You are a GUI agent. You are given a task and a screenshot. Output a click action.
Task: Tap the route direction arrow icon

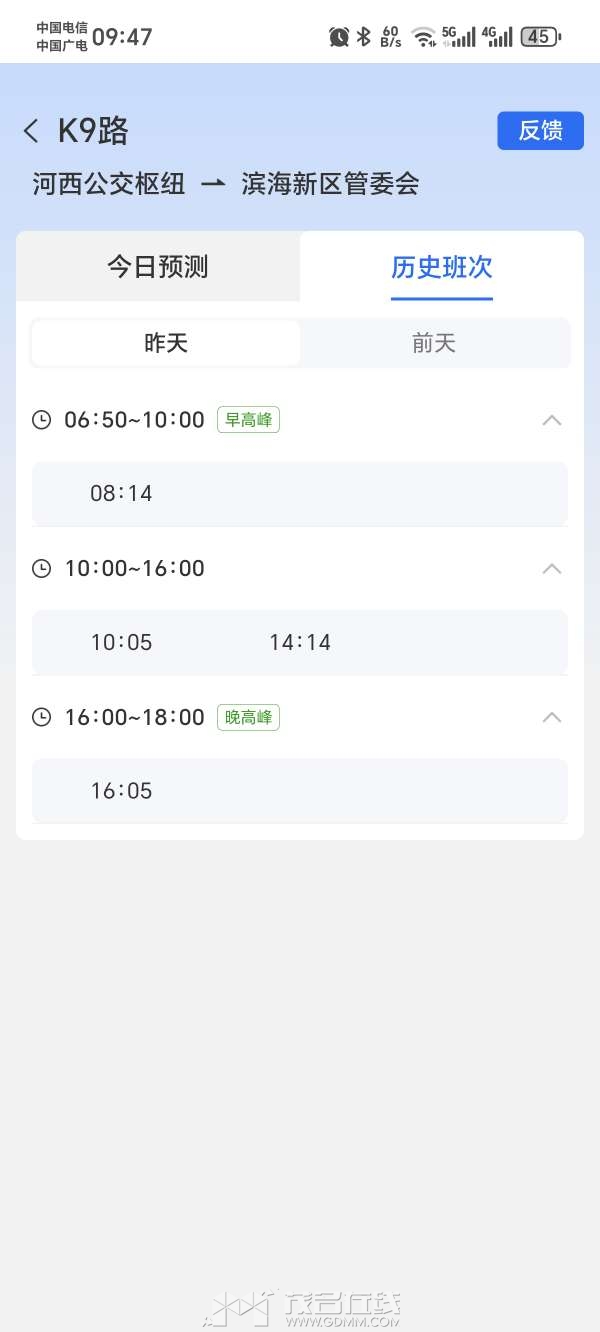point(213,185)
